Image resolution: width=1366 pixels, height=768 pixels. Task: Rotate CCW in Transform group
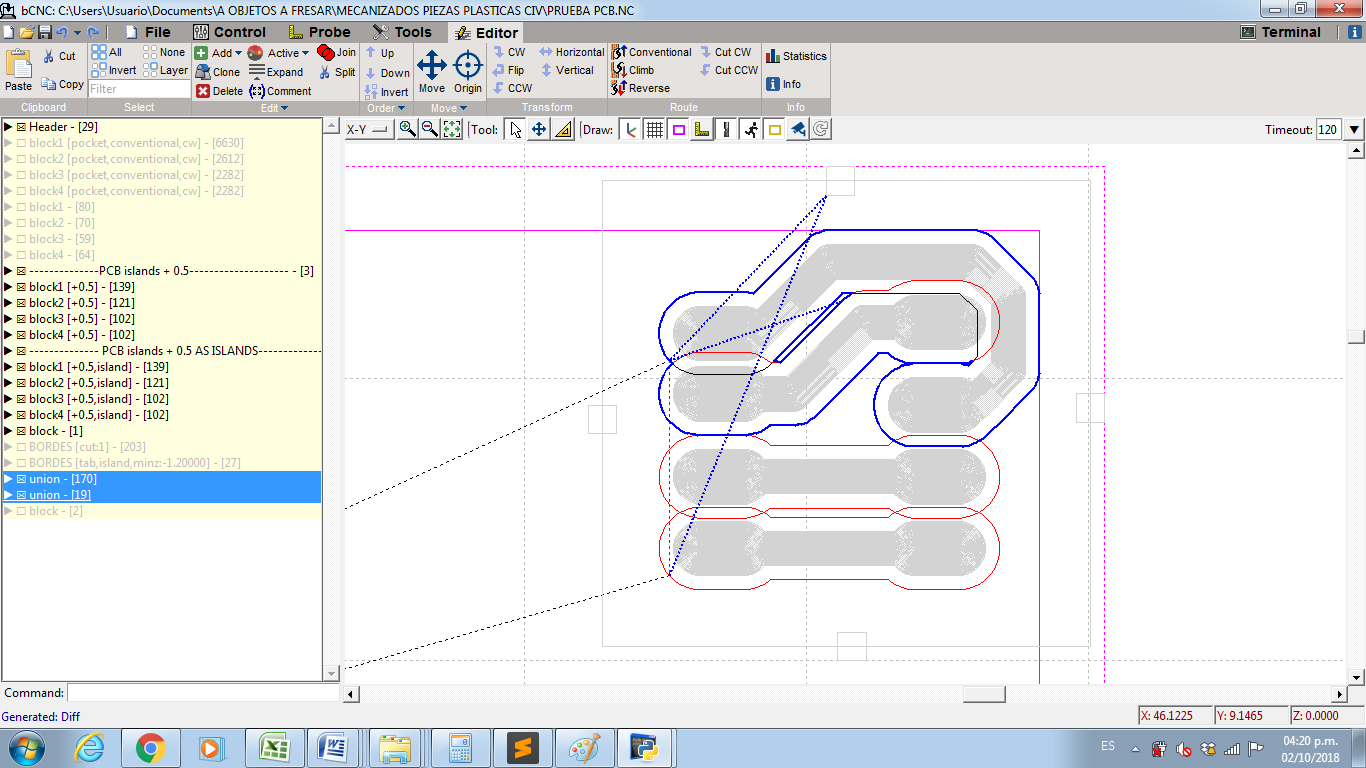[x=513, y=88]
